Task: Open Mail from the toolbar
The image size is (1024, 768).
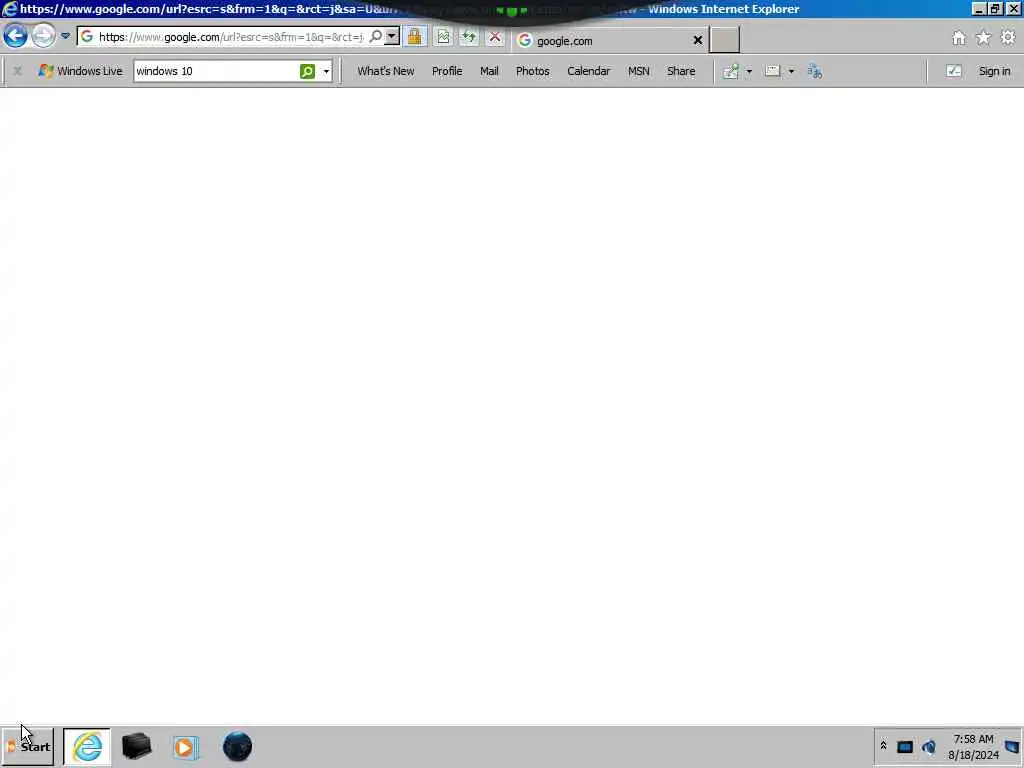Action: click(x=489, y=71)
